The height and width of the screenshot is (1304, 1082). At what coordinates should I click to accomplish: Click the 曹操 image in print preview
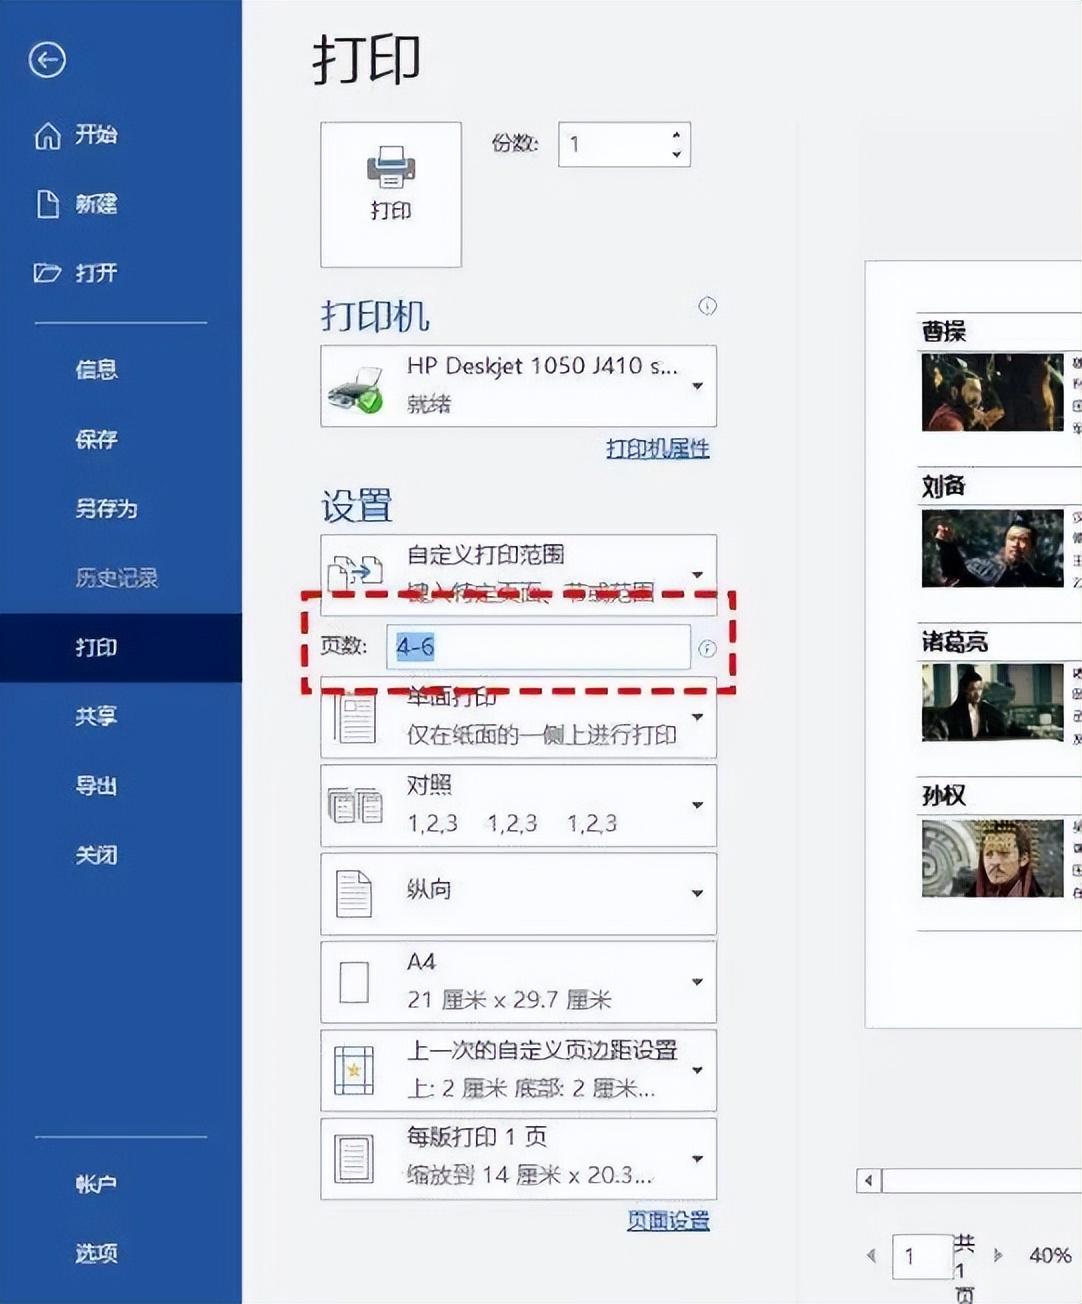[992, 391]
